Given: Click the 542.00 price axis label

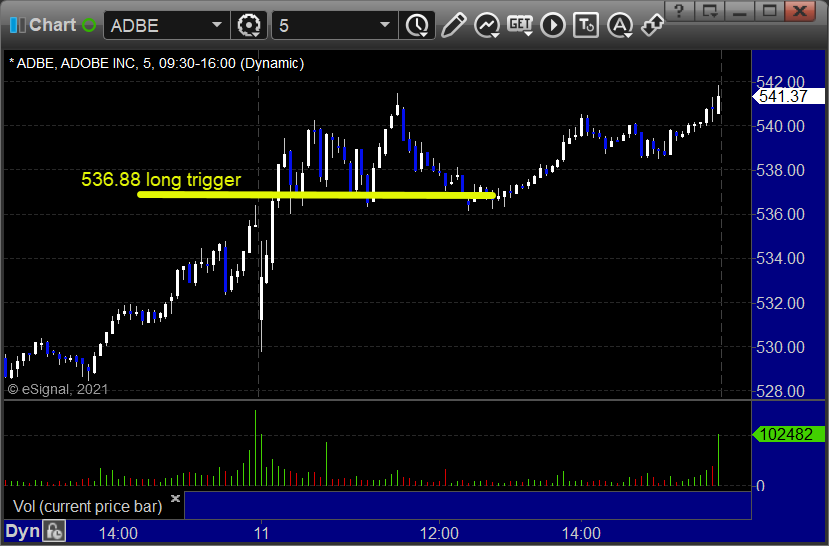Looking at the screenshot, I should 781,82.
